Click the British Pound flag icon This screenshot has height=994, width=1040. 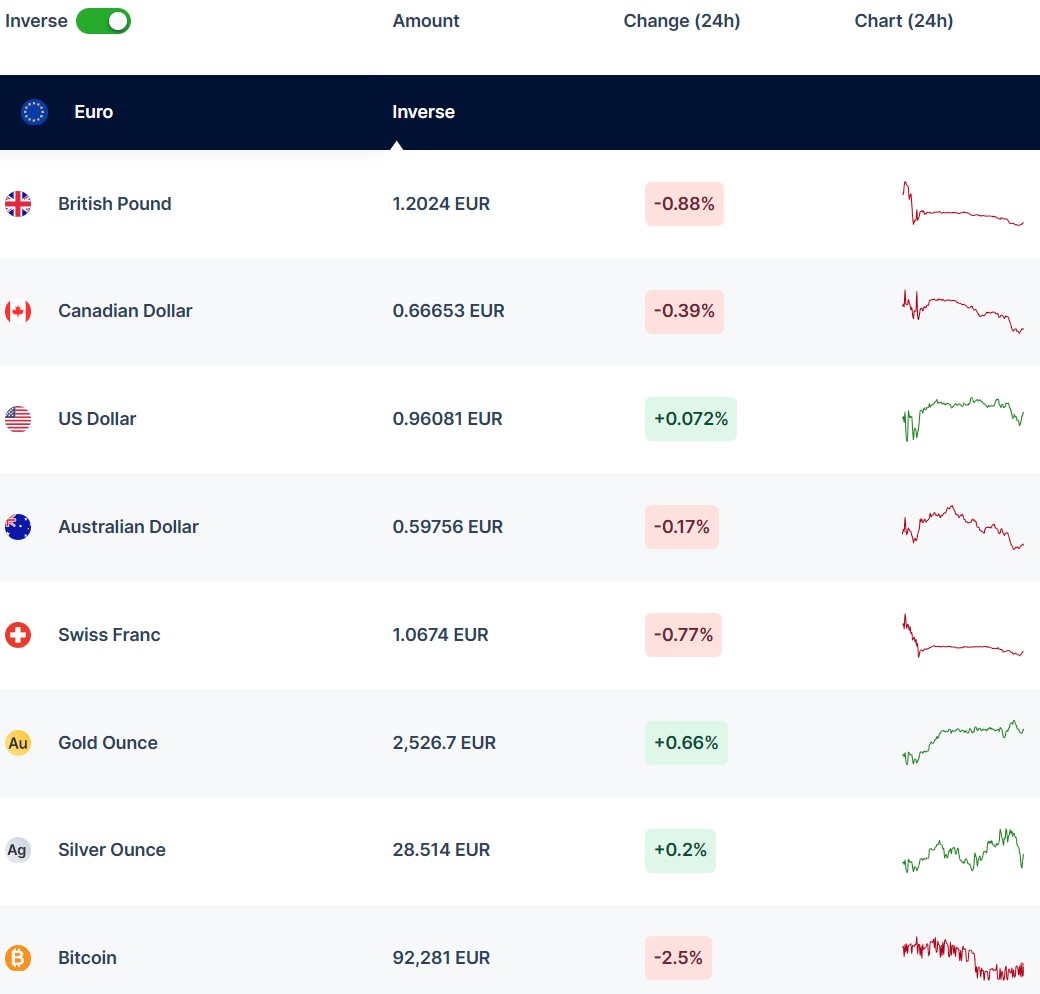(x=18, y=204)
